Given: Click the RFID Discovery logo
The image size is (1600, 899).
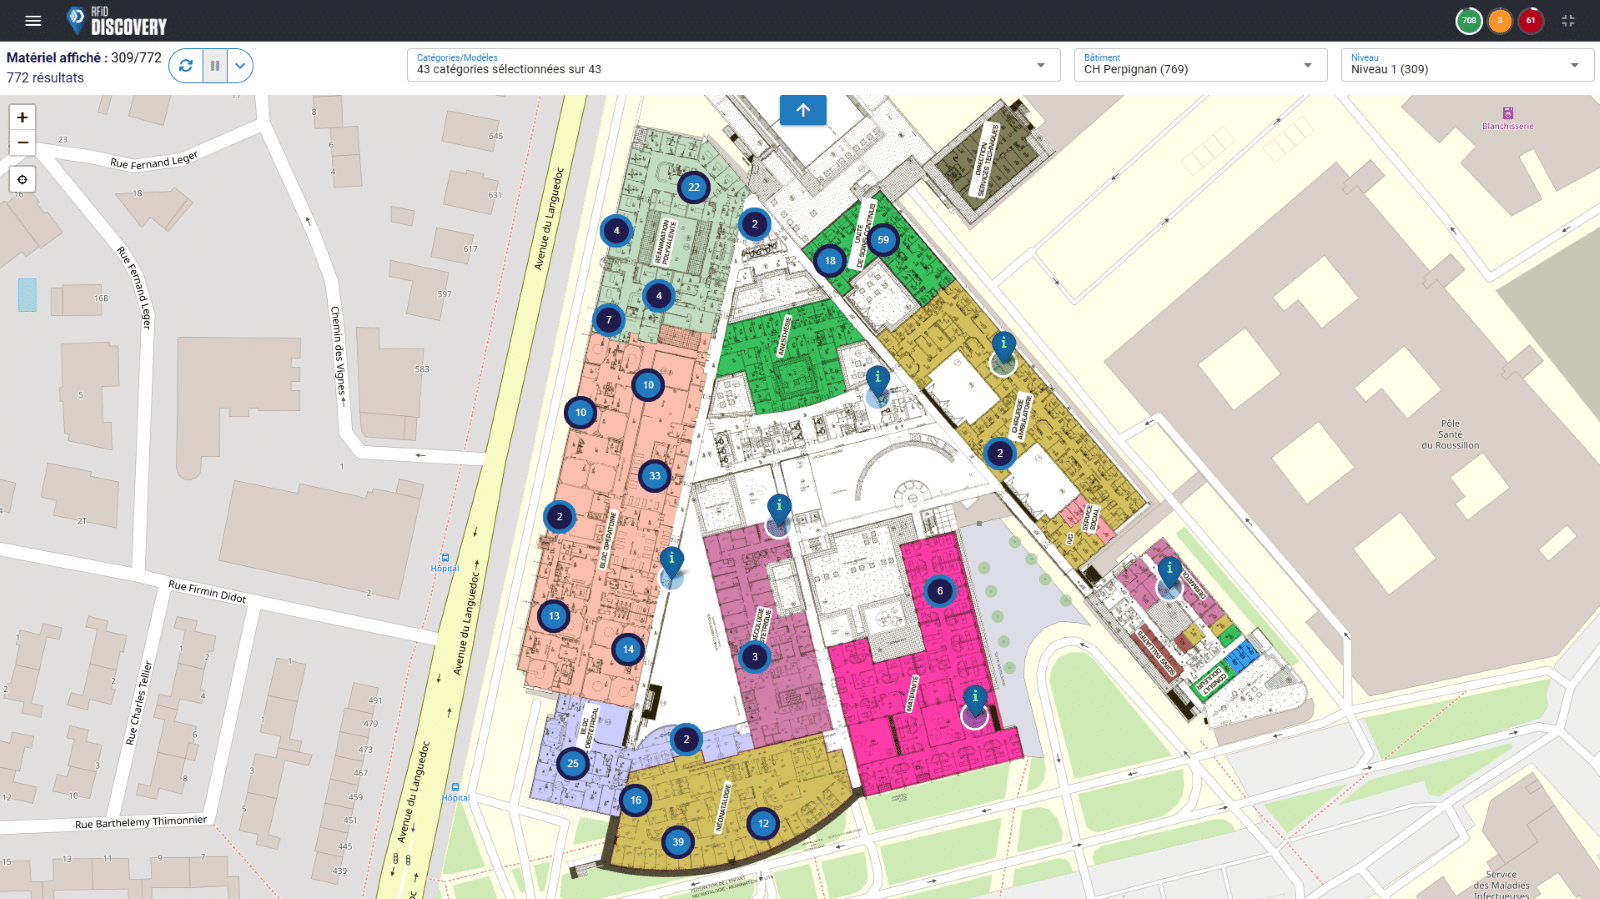Looking at the screenshot, I should point(116,21).
